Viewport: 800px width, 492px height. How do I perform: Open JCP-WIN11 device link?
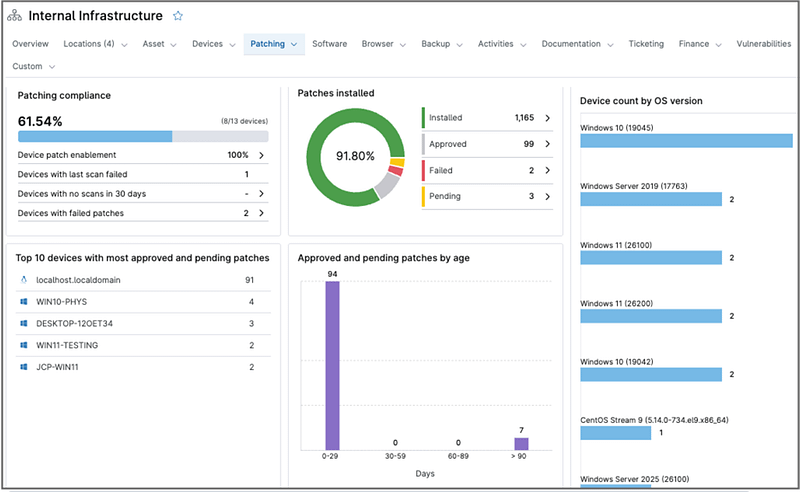click(57, 367)
